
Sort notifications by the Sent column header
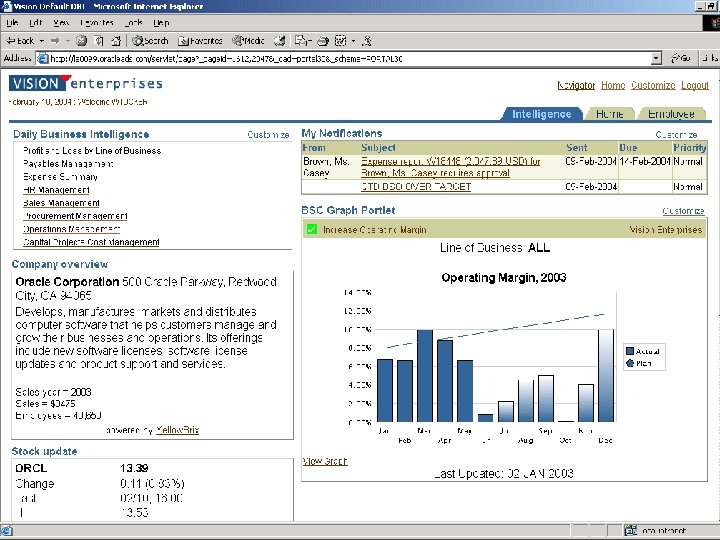tap(577, 147)
